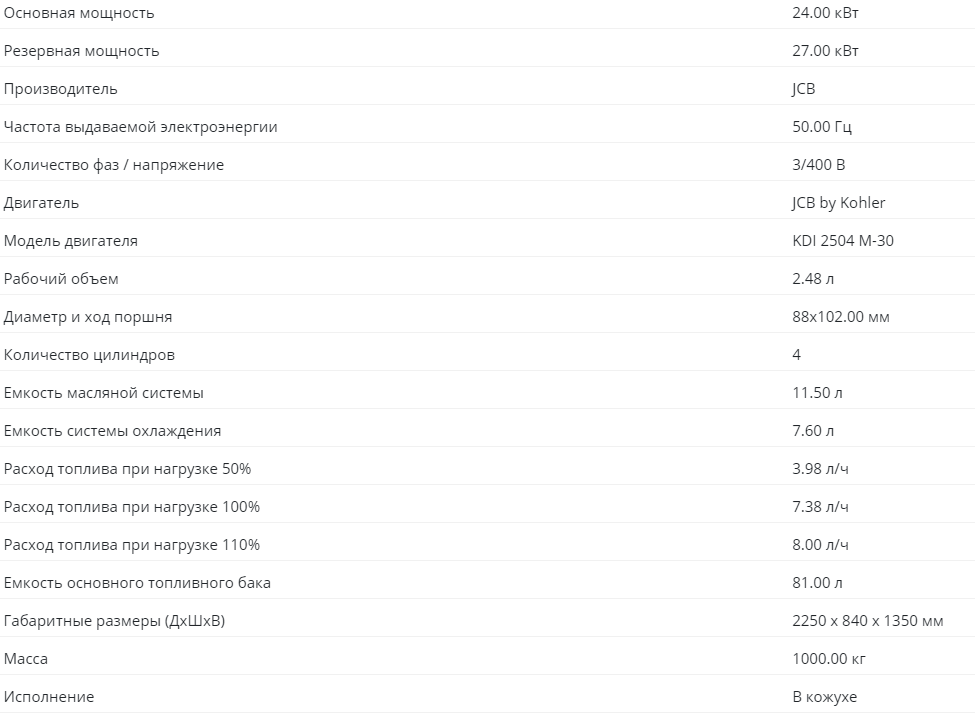This screenshot has height=717, width=975.
Task: Select the 3.98 л/ч fuel consumption value
Action: pyautogui.click(x=820, y=468)
